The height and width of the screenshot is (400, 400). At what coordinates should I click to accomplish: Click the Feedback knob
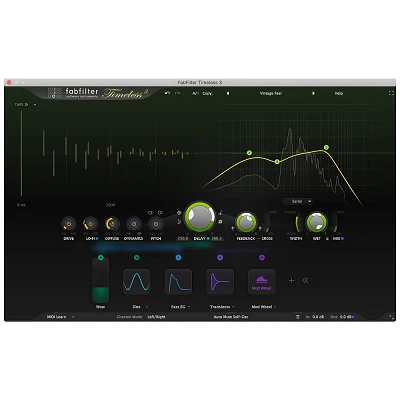(246, 222)
